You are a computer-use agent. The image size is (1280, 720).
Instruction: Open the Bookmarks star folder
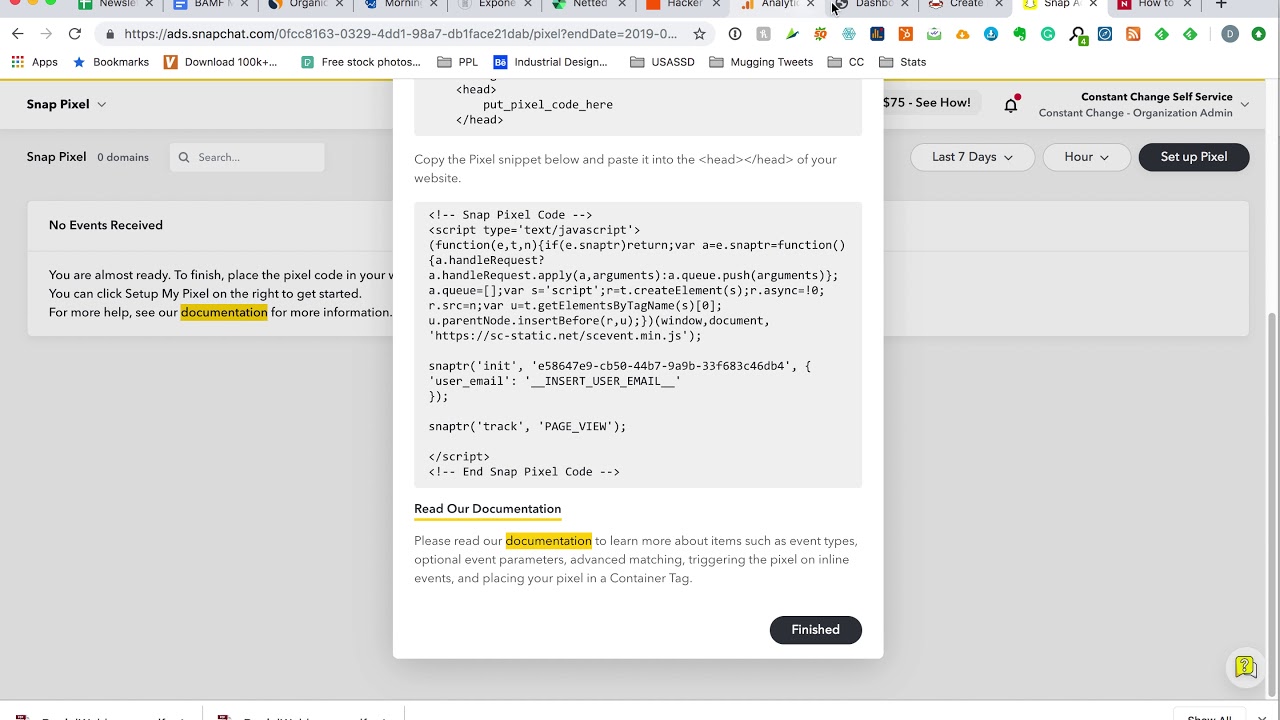(110, 62)
